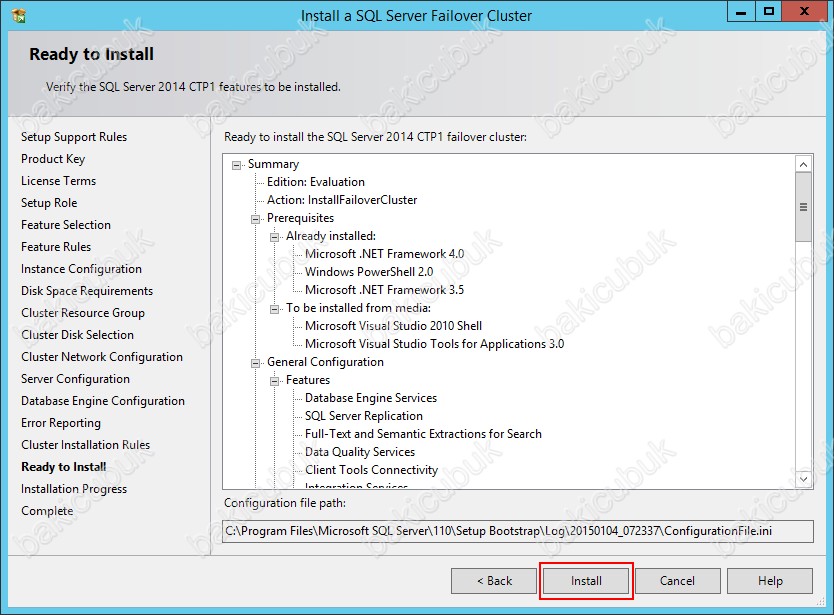Select Full-Text and Semantic Extractions for Search
Screen dimensions: 834x615
[x=423, y=434]
